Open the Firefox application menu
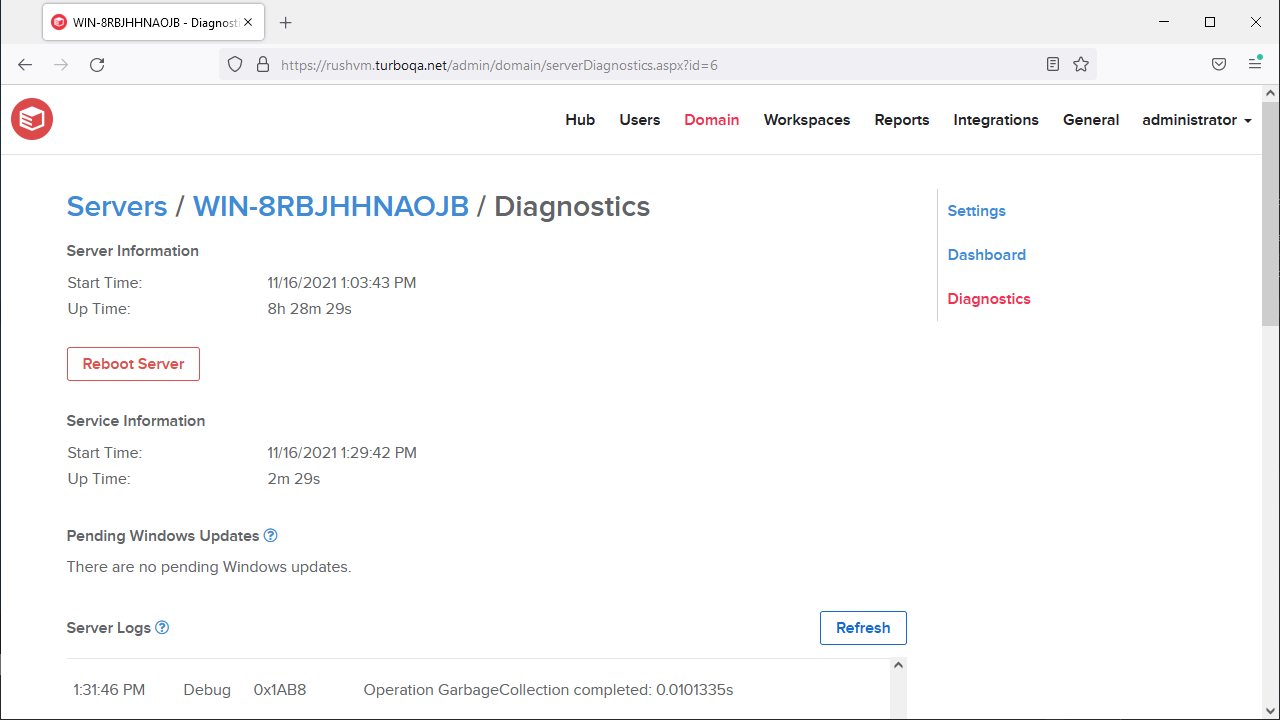The height and width of the screenshot is (720, 1280). 1255,64
